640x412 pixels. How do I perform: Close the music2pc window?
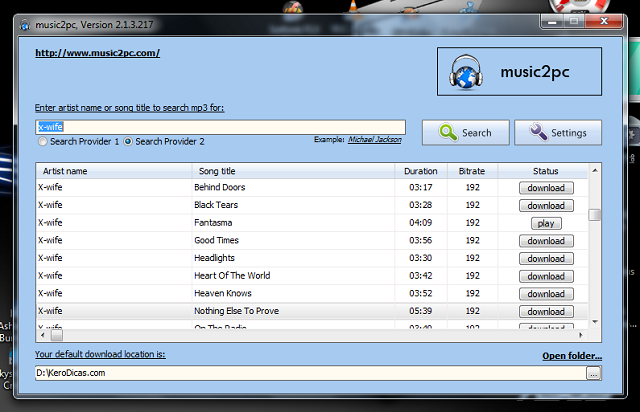click(x=604, y=21)
